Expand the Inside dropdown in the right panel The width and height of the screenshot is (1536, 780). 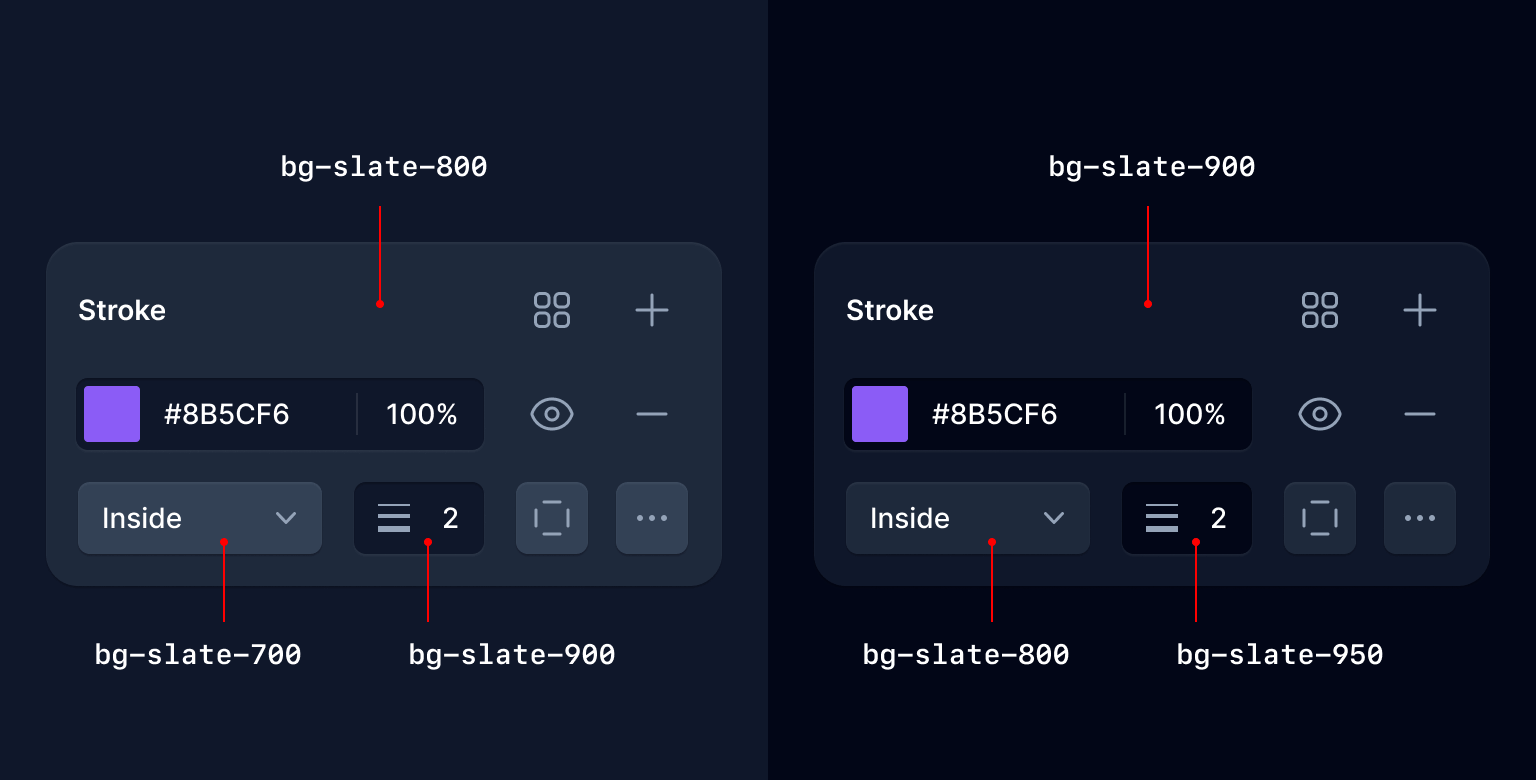[x=968, y=518]
